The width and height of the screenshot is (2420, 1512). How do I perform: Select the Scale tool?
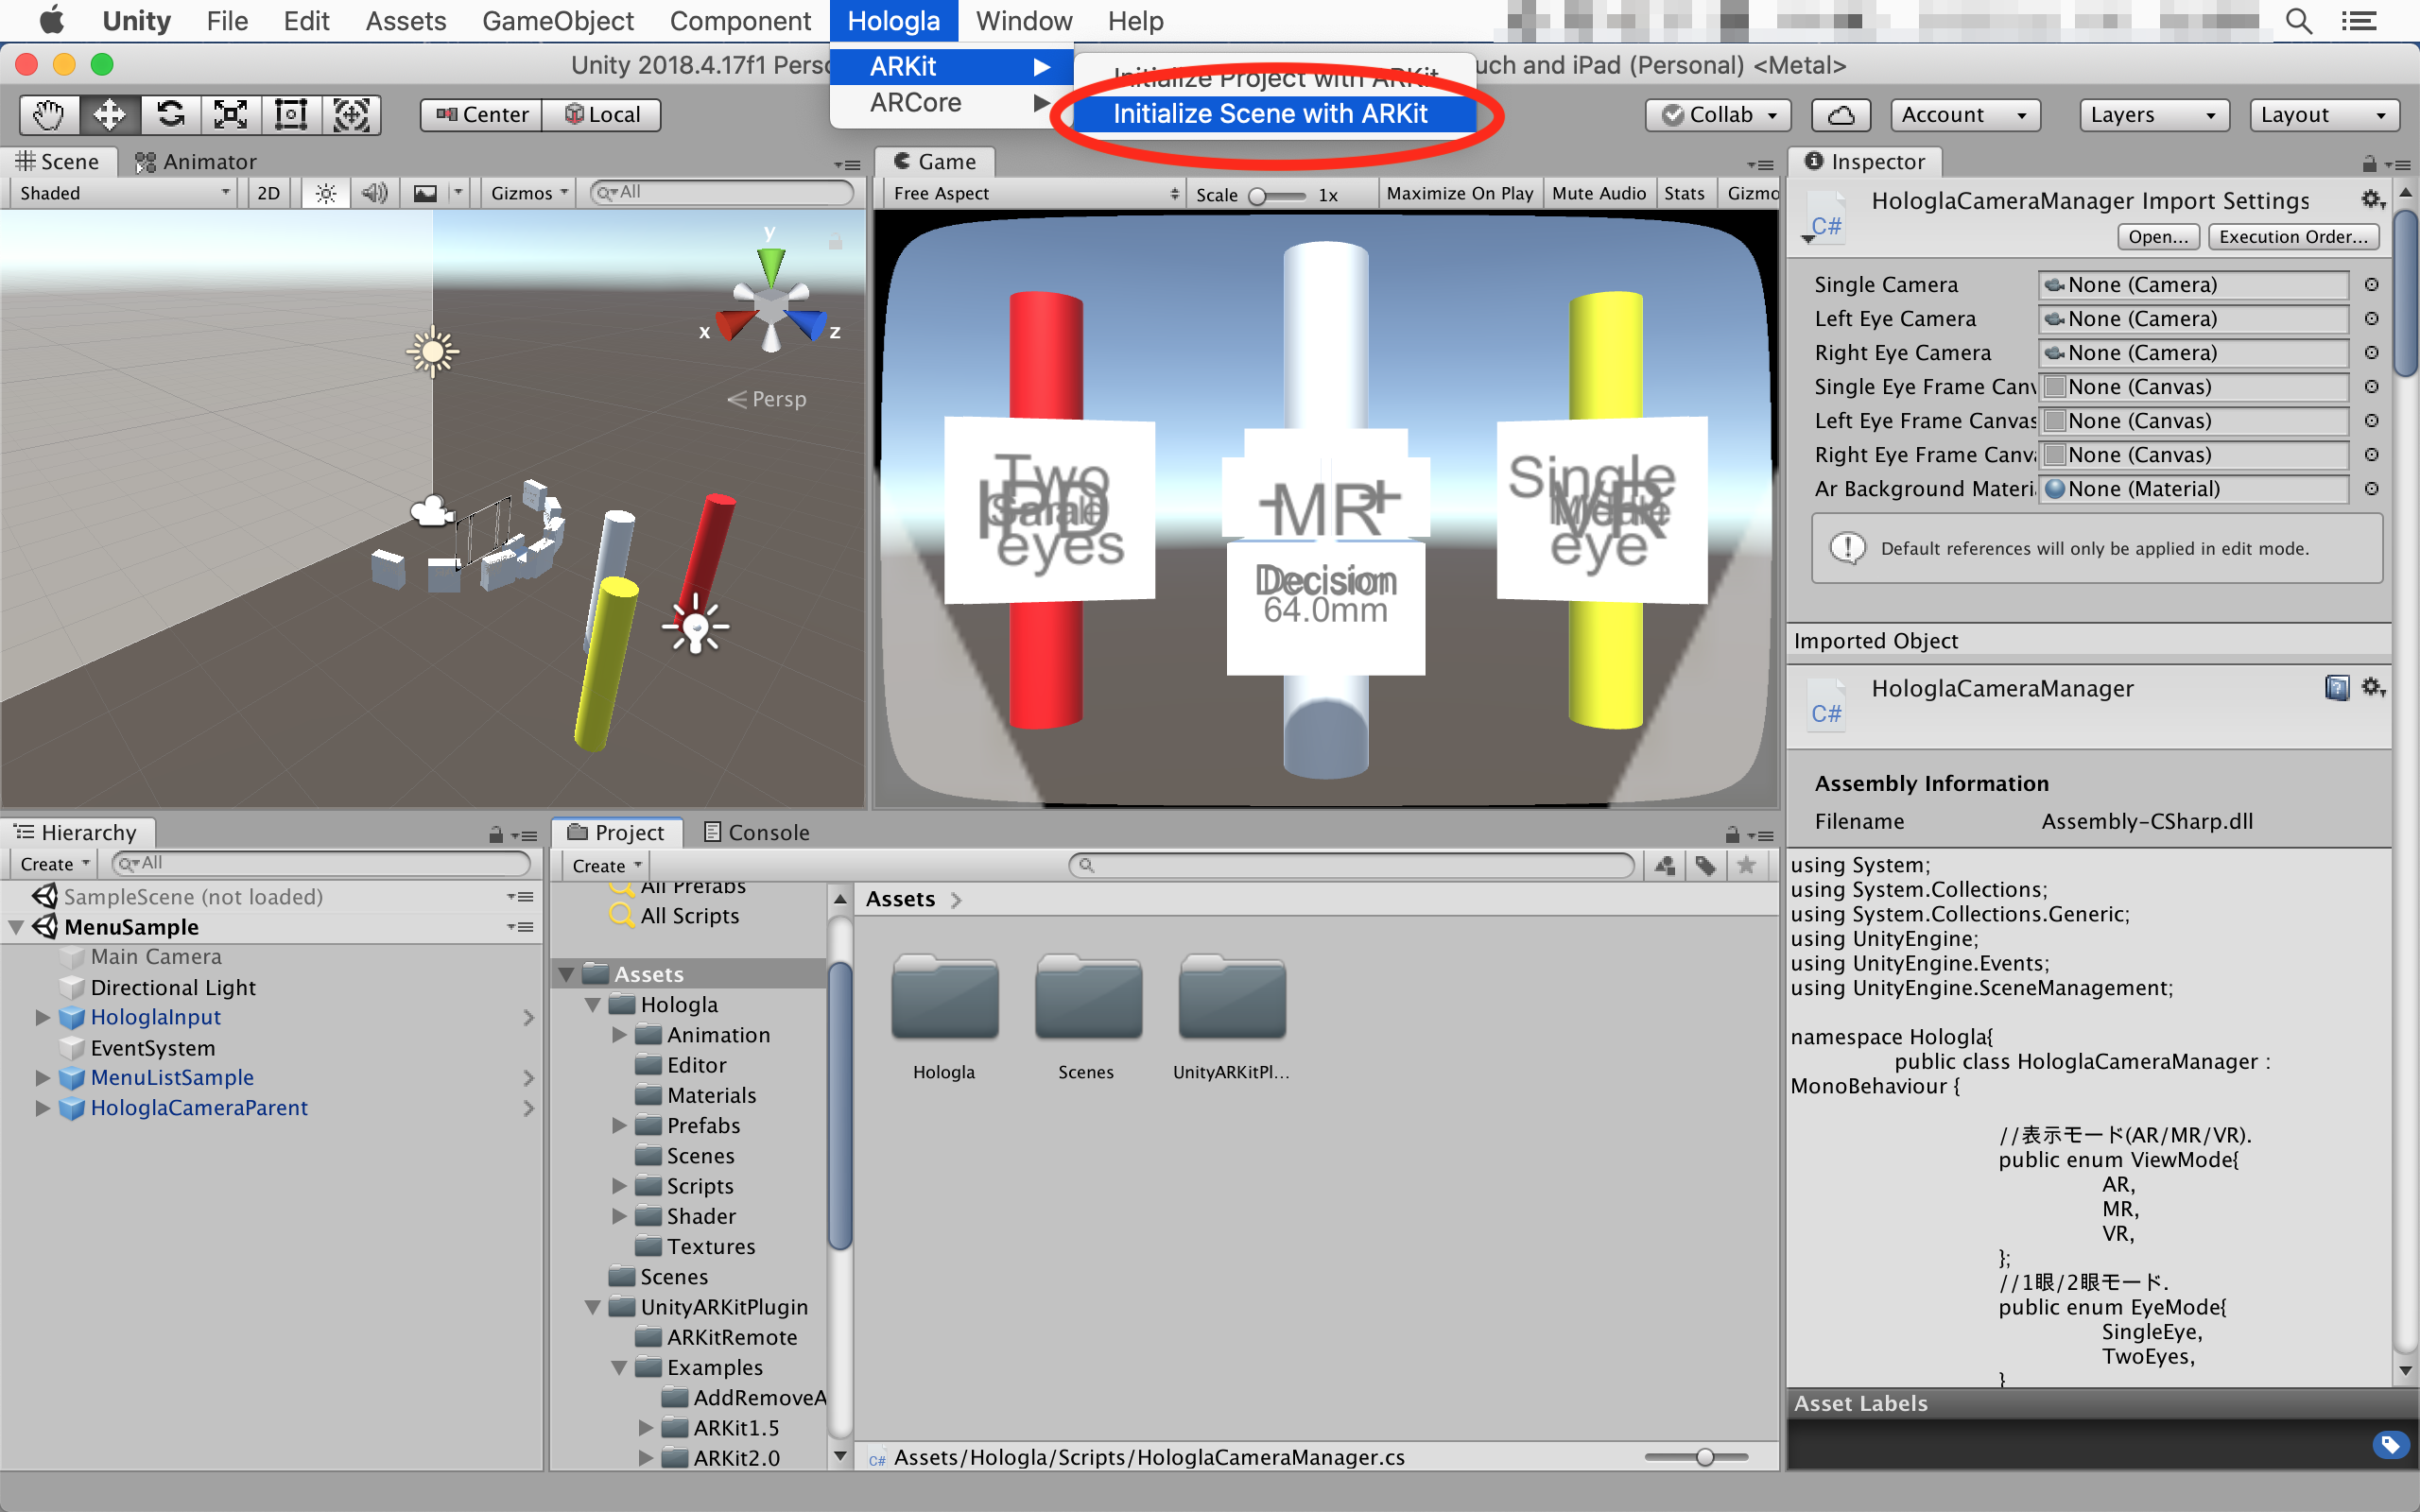[x=230, y=115]
